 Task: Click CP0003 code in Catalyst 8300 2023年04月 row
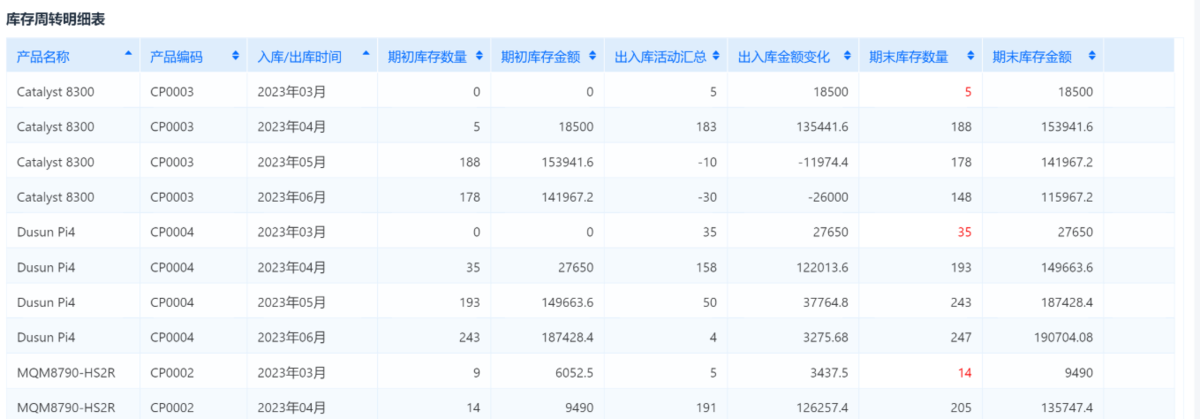pos(172,127)
